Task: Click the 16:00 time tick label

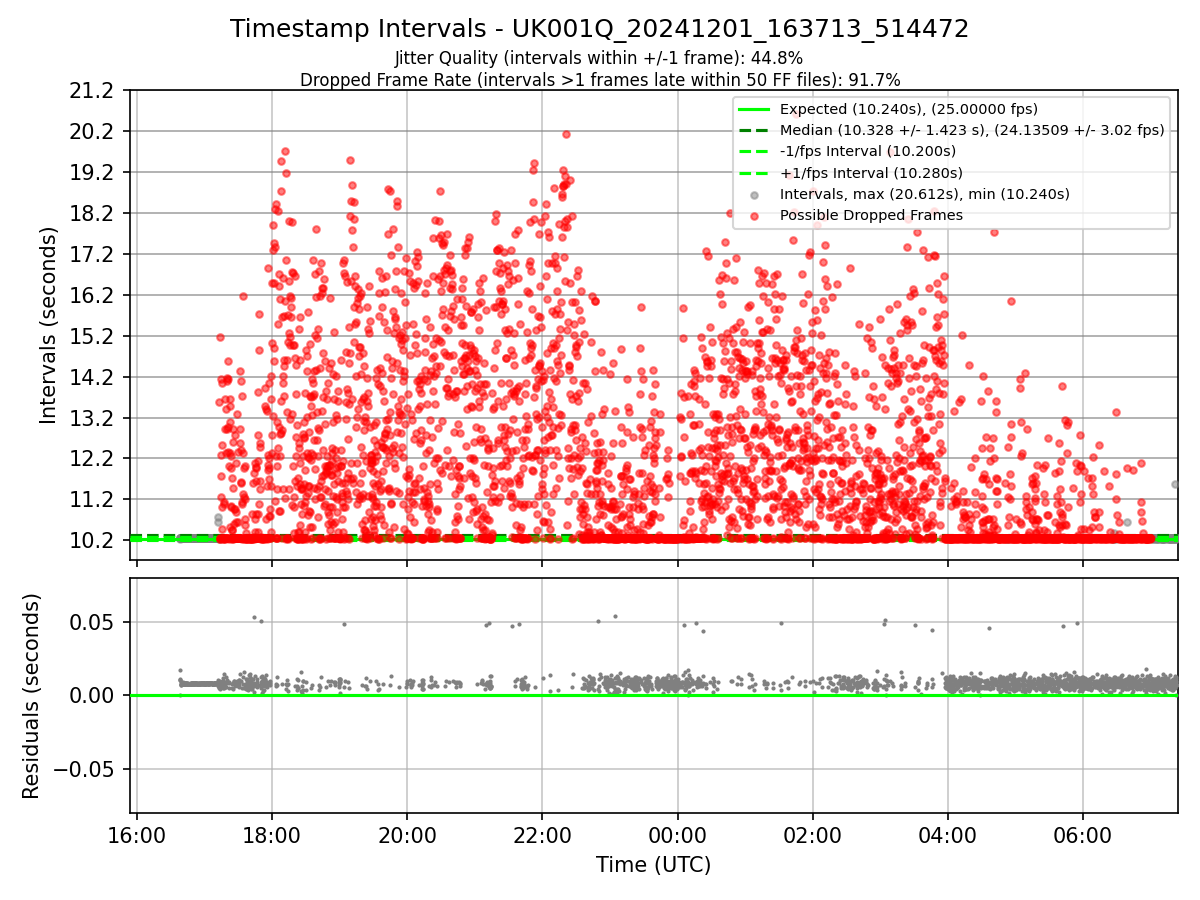Action: click(x=137, y=834)
